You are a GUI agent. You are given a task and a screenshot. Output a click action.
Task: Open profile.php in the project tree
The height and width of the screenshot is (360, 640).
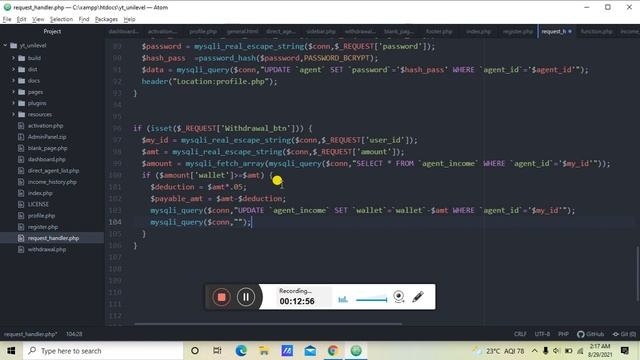pos(41,216)
